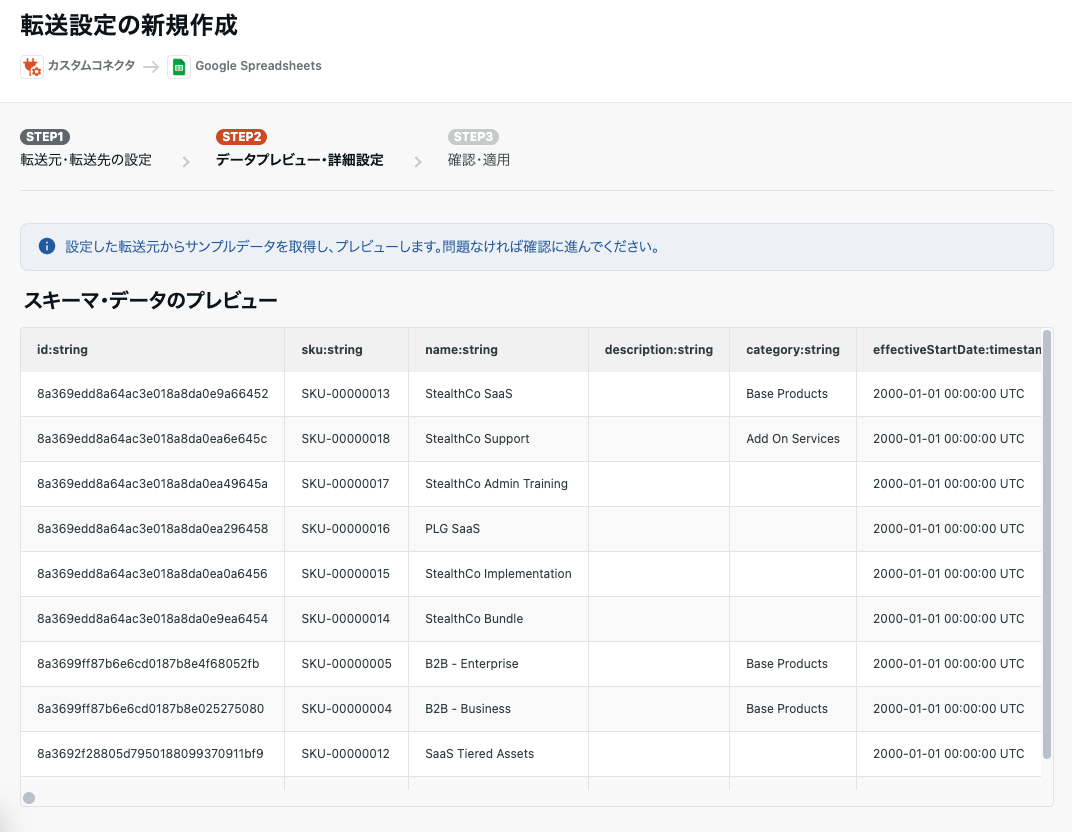The width and height of the screenshot is (1072, 832).
Task: Select id cell 8a369edd8a64ac3e018a8da0ea49645a
Action: [152, 484]
